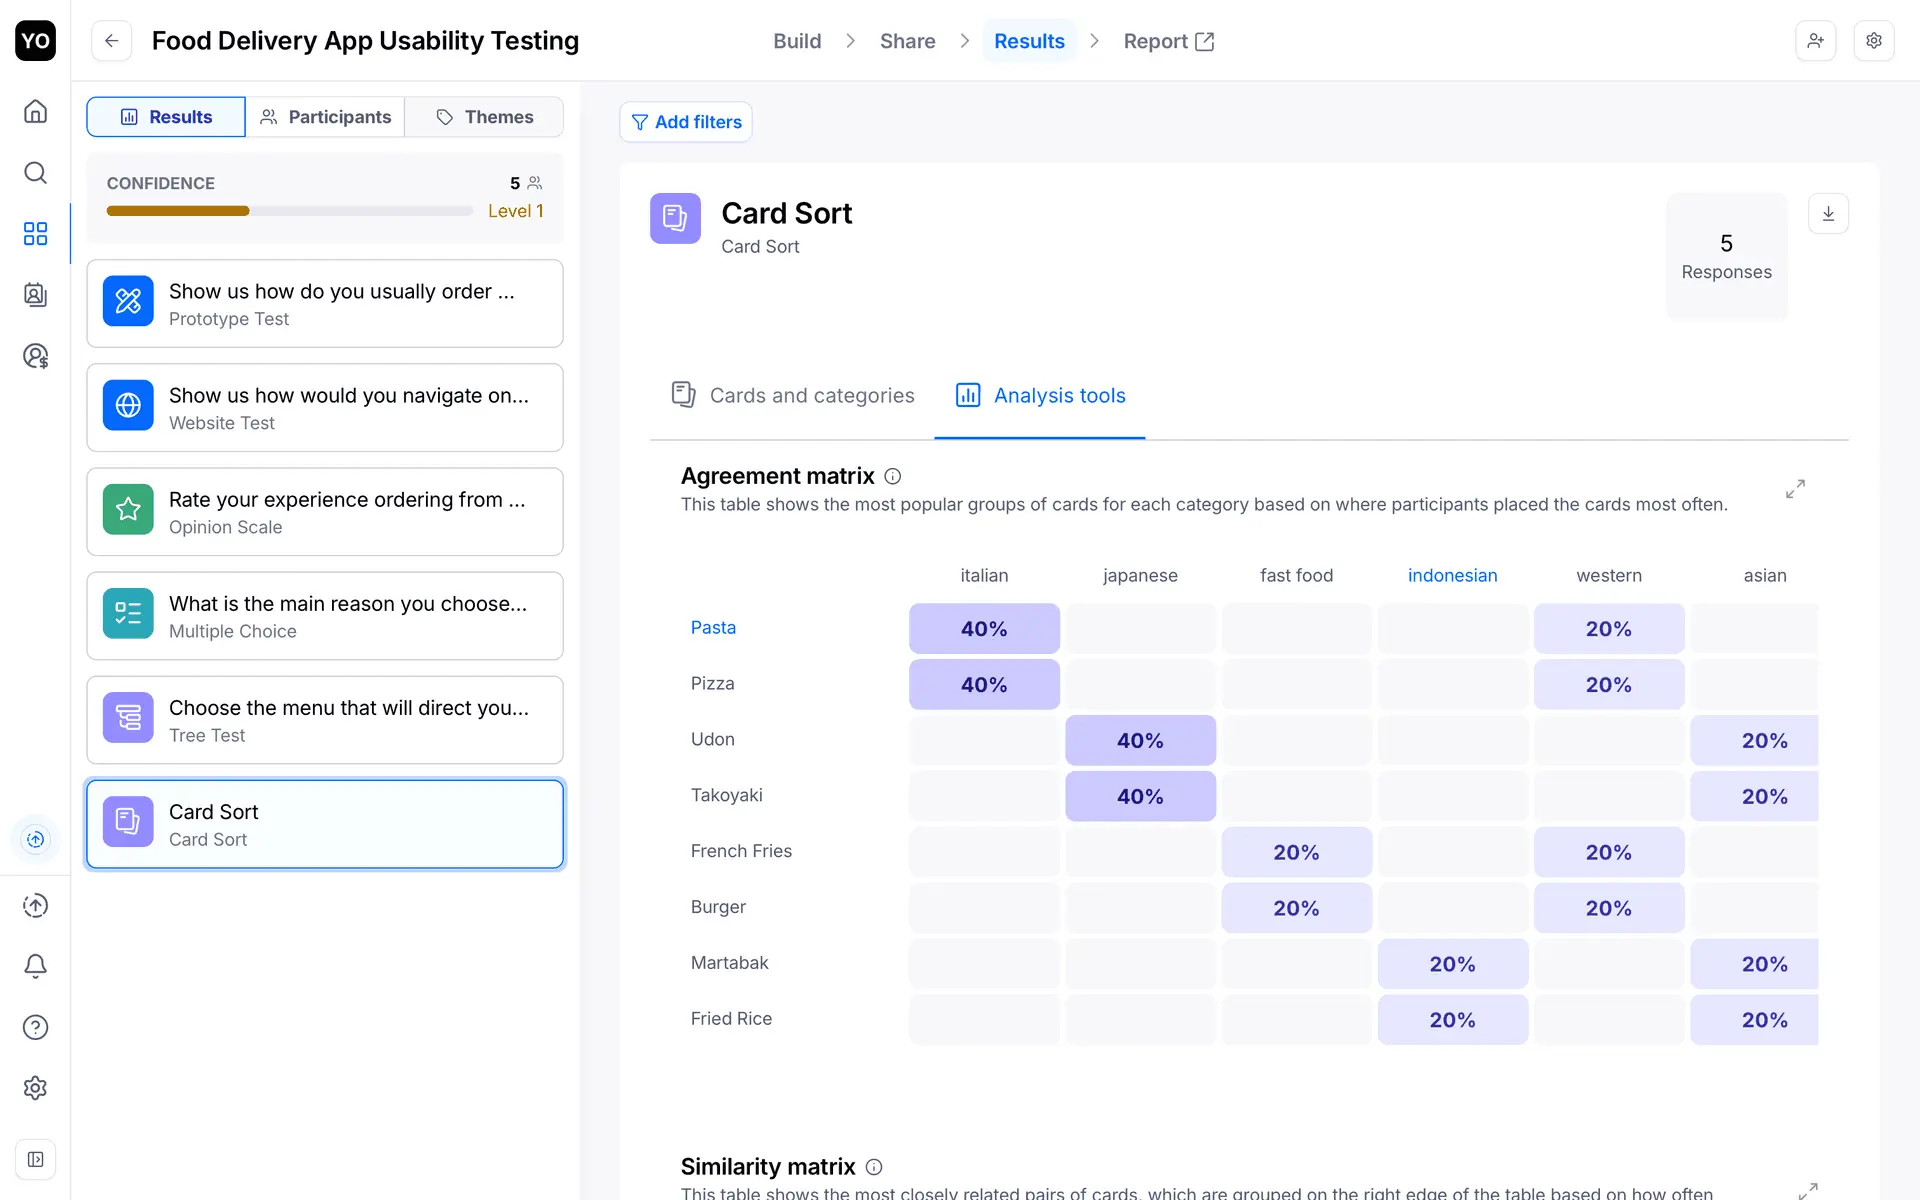Switch to Cards and categories tab

792,396
